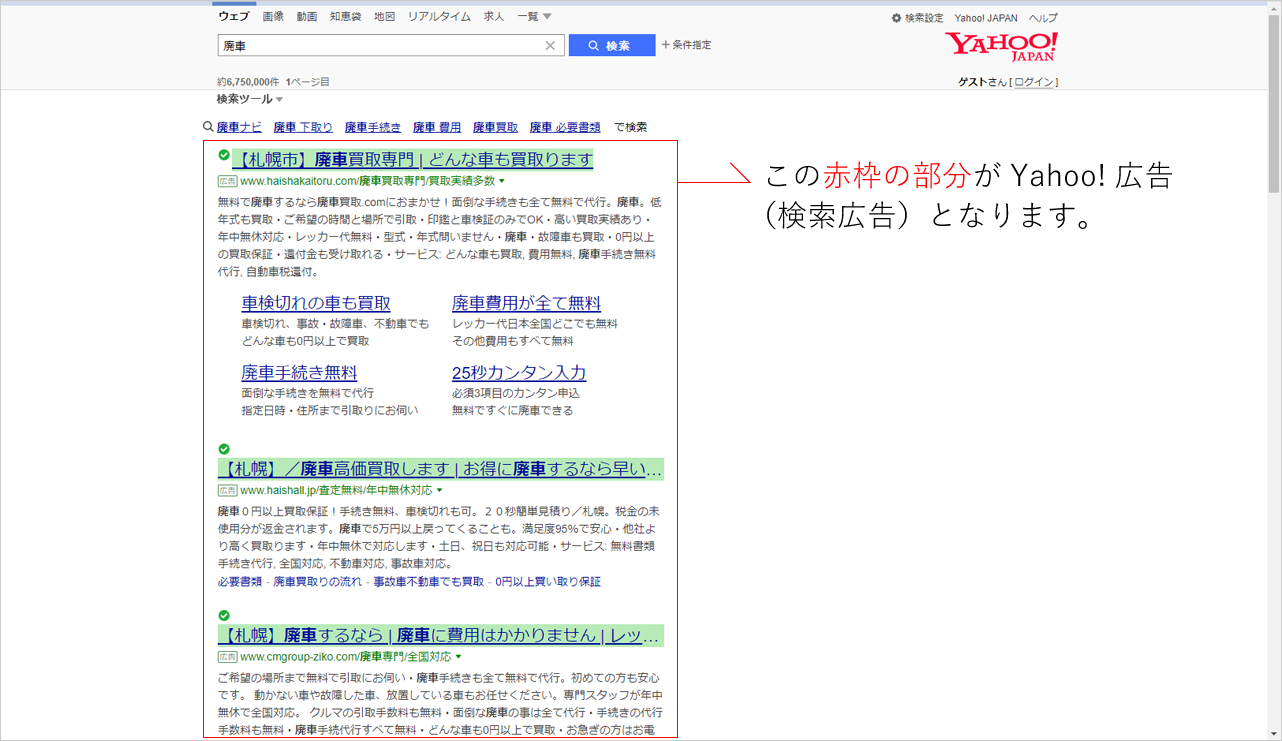Switch to 動画 video search tab
The image size is (1282, 741).
click(x=307, y=17)
